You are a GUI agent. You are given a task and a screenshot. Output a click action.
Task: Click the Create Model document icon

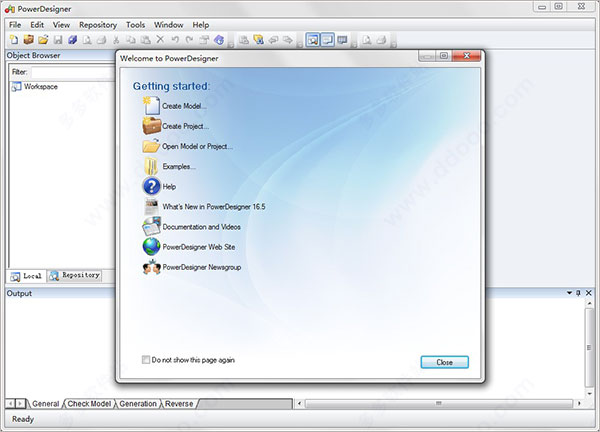point(152,106)
